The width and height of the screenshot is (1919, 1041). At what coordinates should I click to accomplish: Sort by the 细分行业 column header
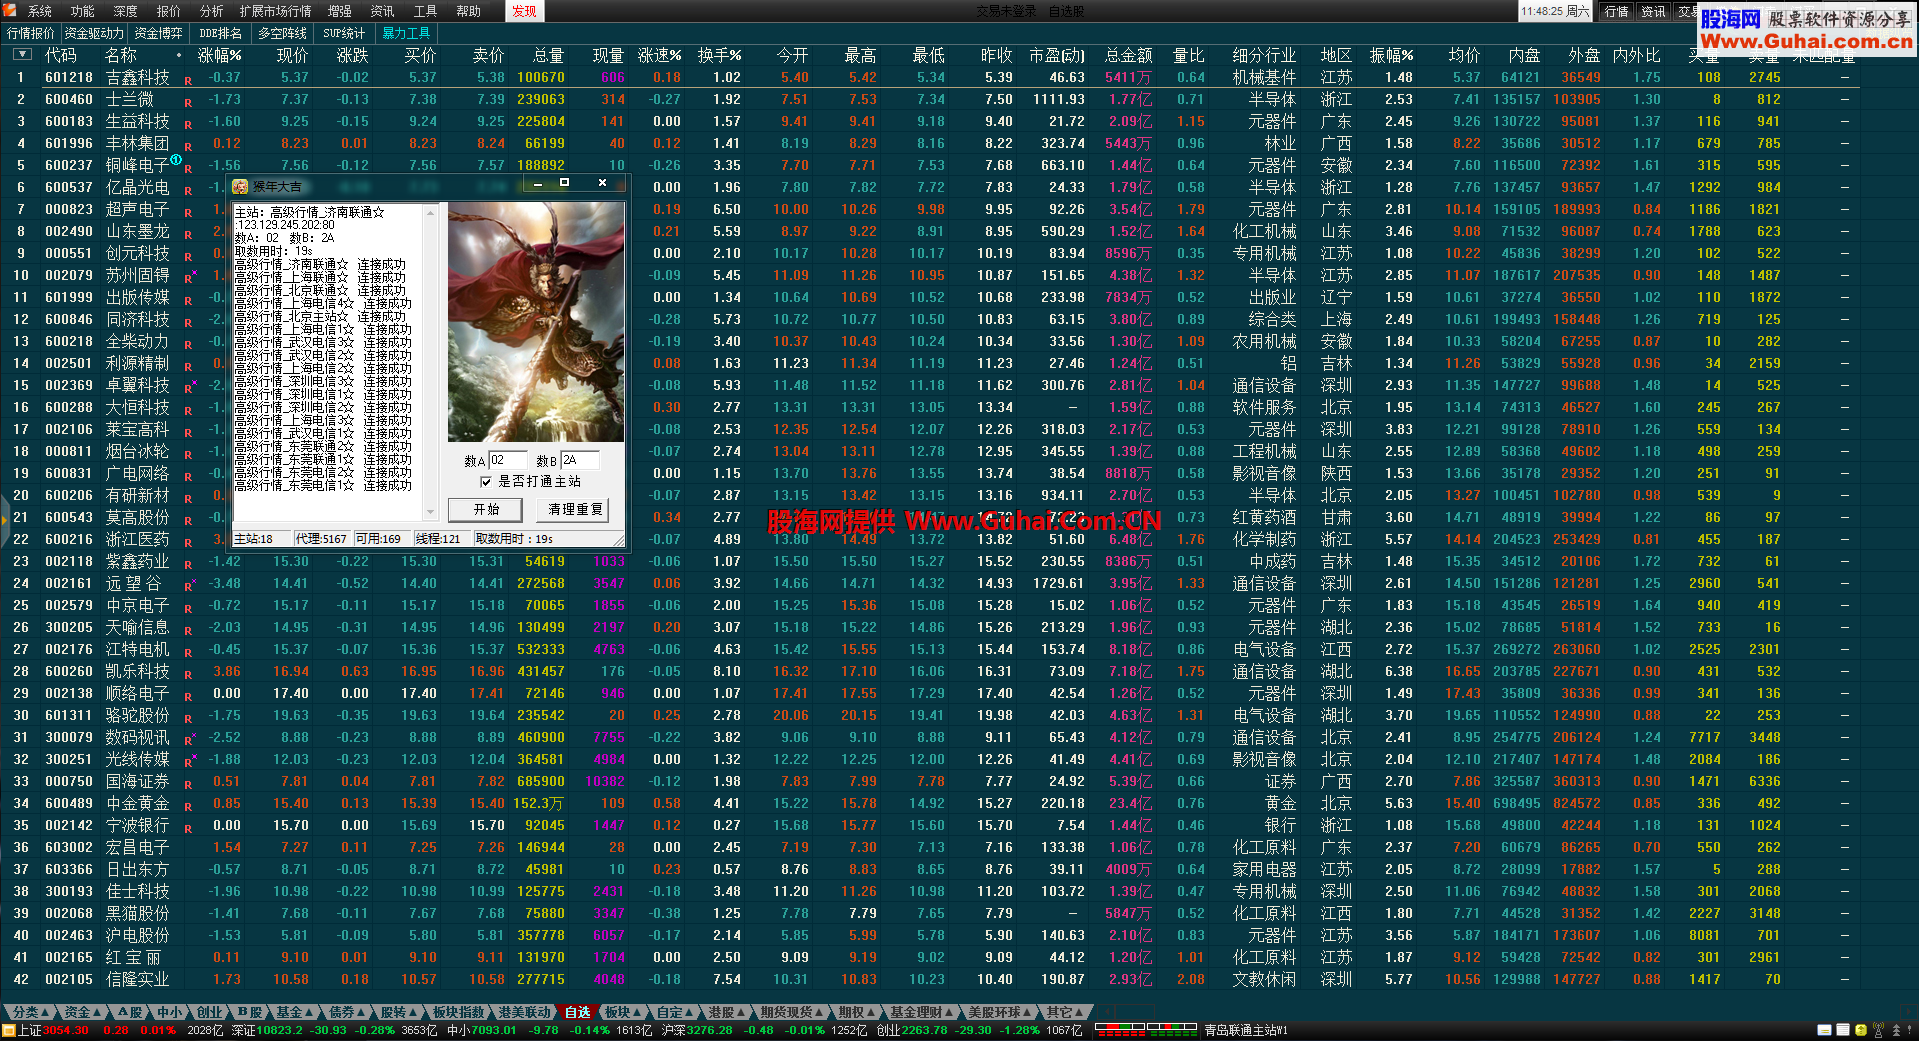pyautogui.click(x=1264, y=55)
